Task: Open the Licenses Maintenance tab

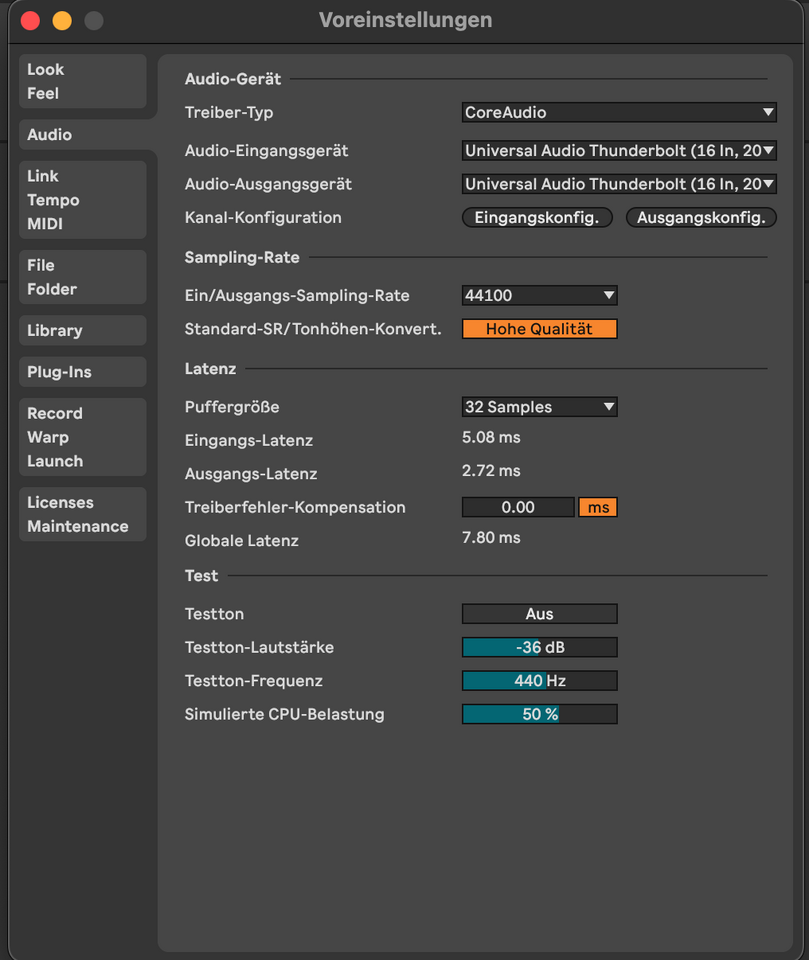Action: click(x=83, y=514)
